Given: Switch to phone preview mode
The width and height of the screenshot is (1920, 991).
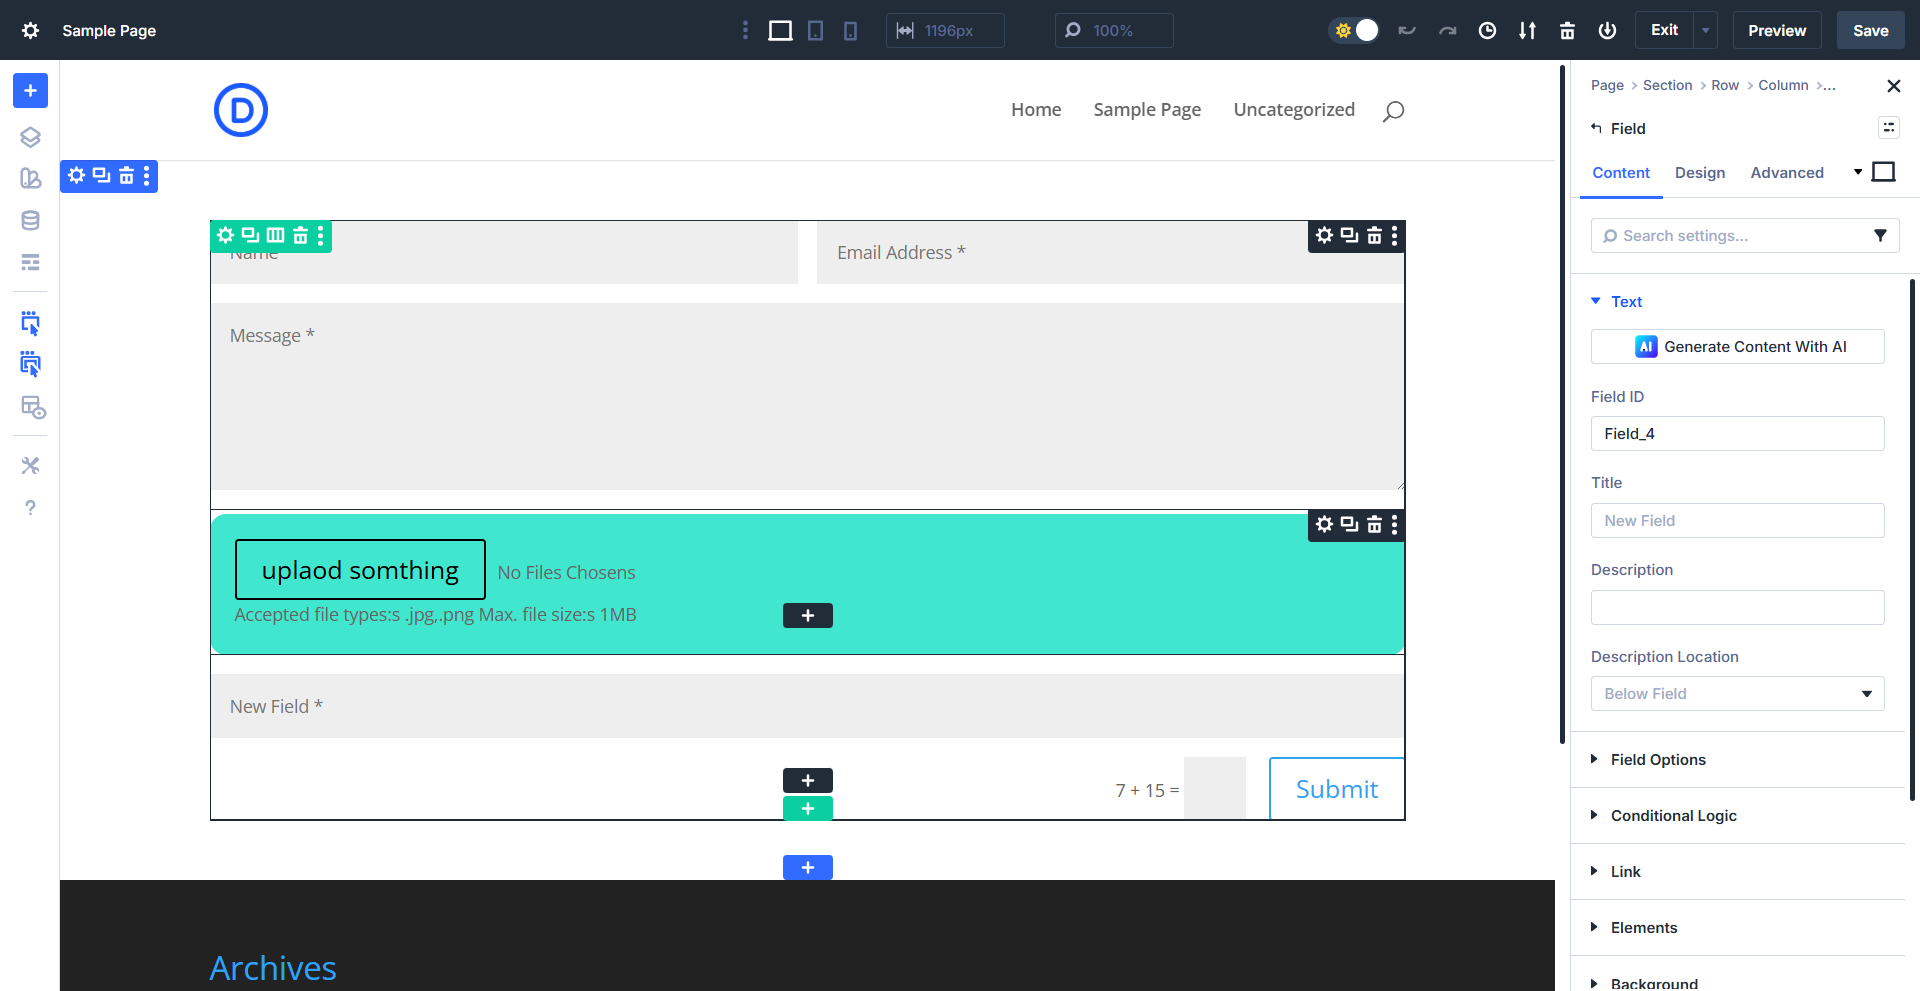Looking at the screenshot, I should (850, 30).
